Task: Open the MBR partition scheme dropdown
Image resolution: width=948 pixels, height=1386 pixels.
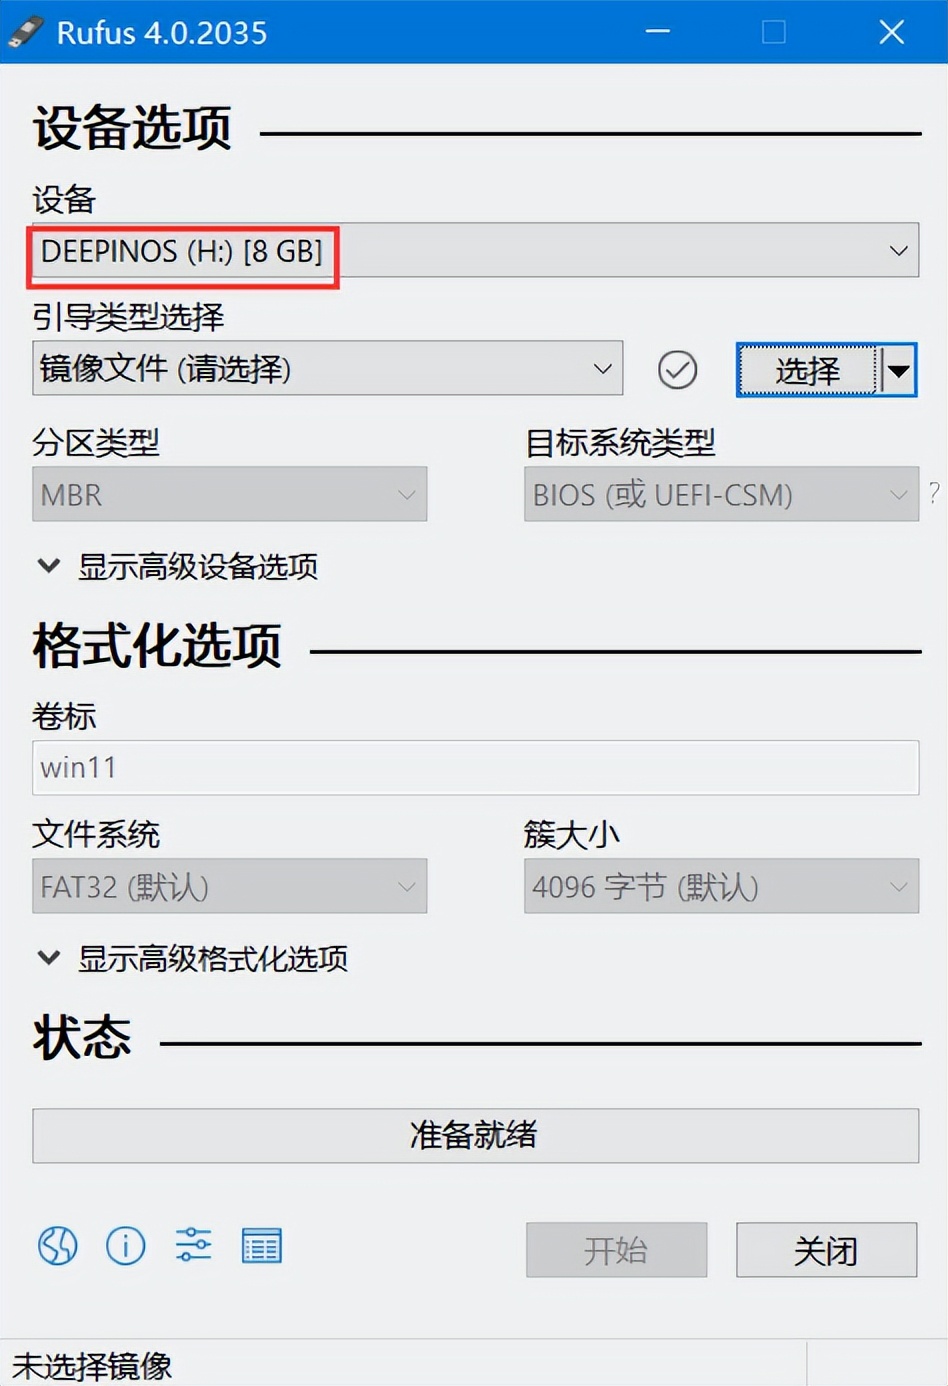Action: tap(230, 494)
